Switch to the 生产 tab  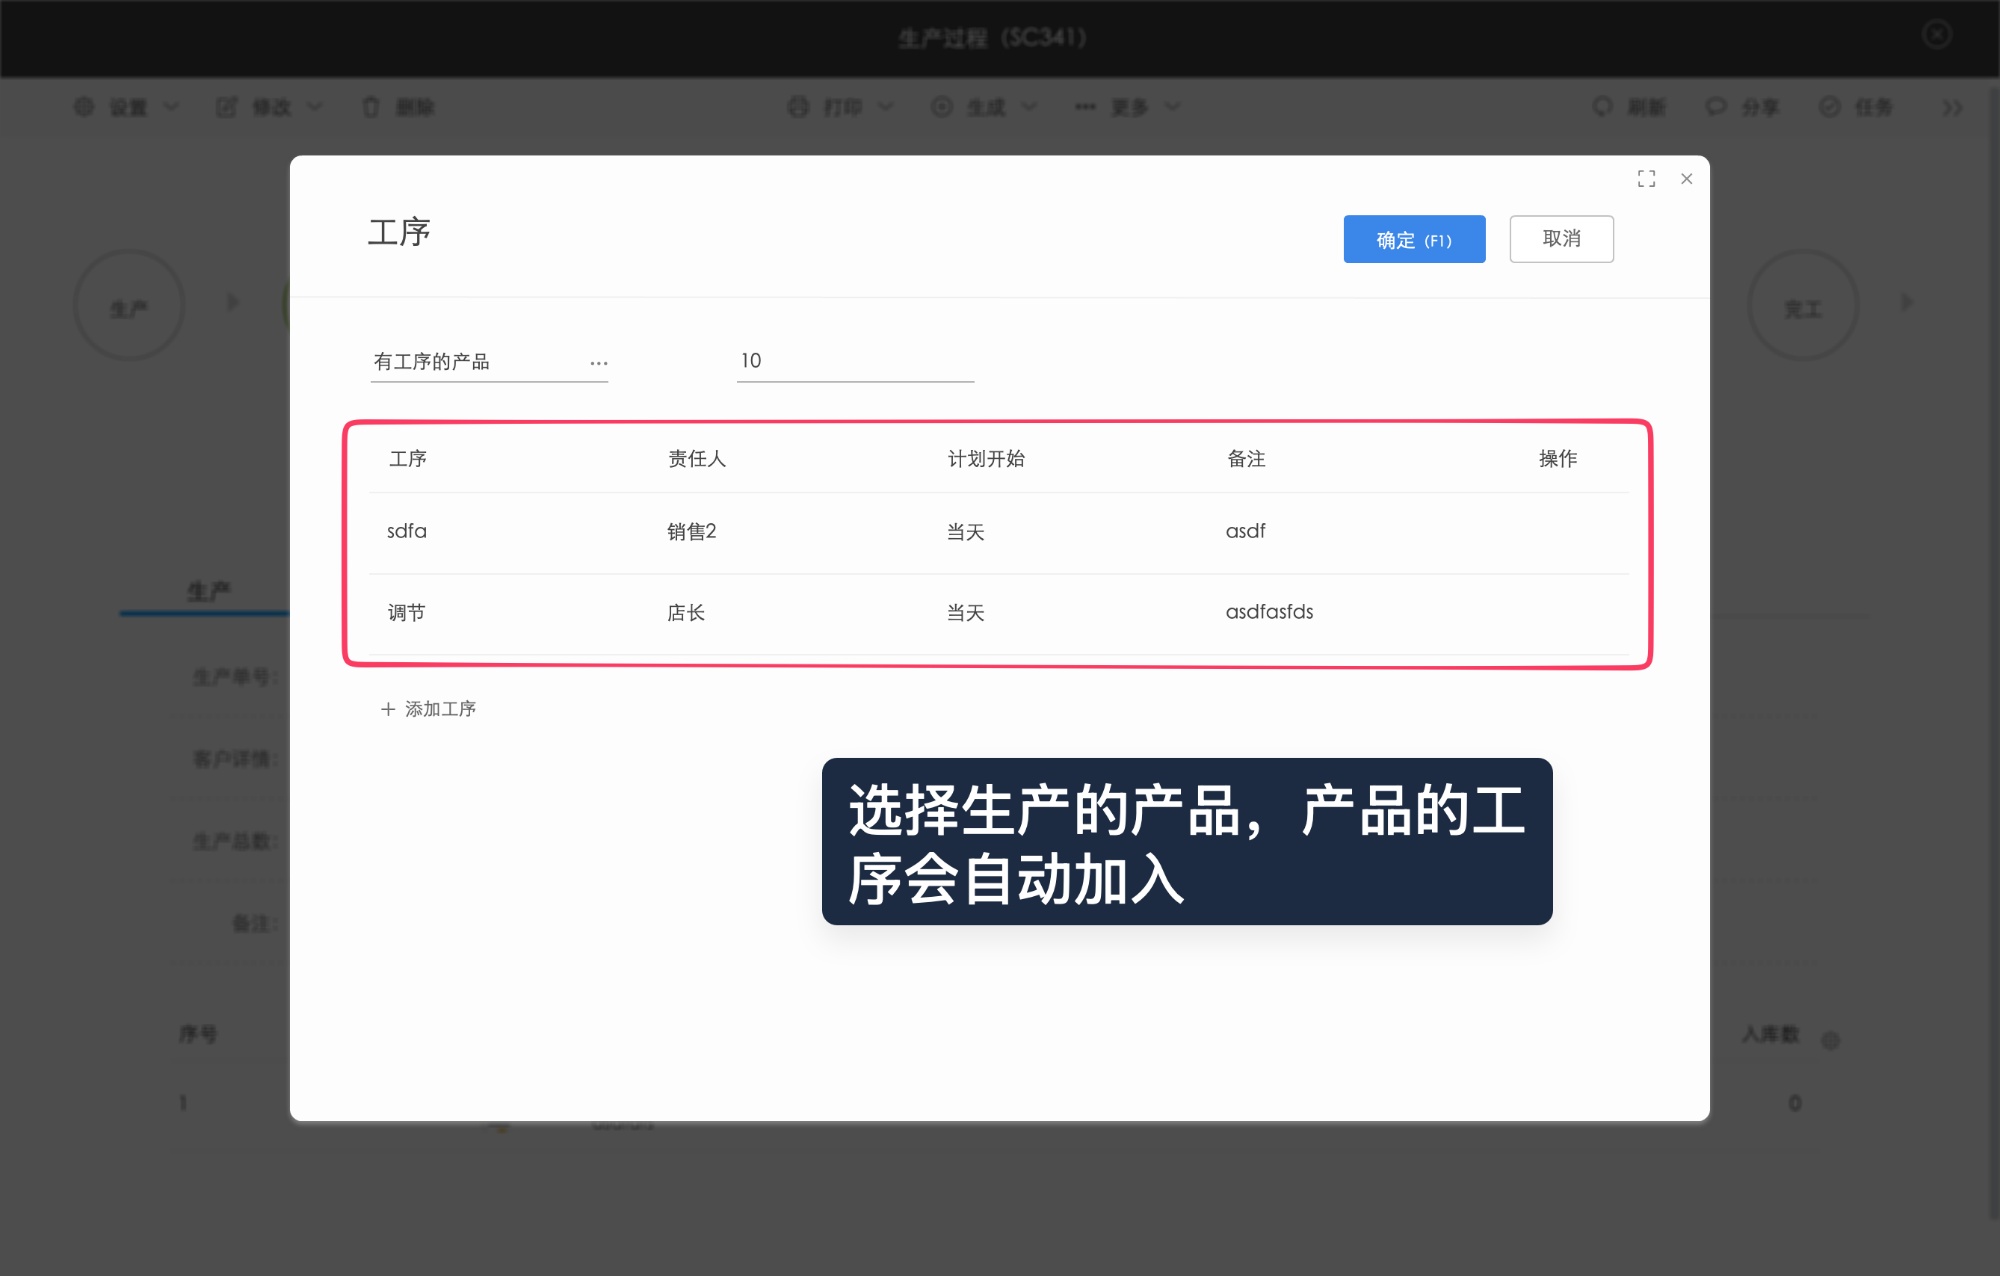(212, 590)
